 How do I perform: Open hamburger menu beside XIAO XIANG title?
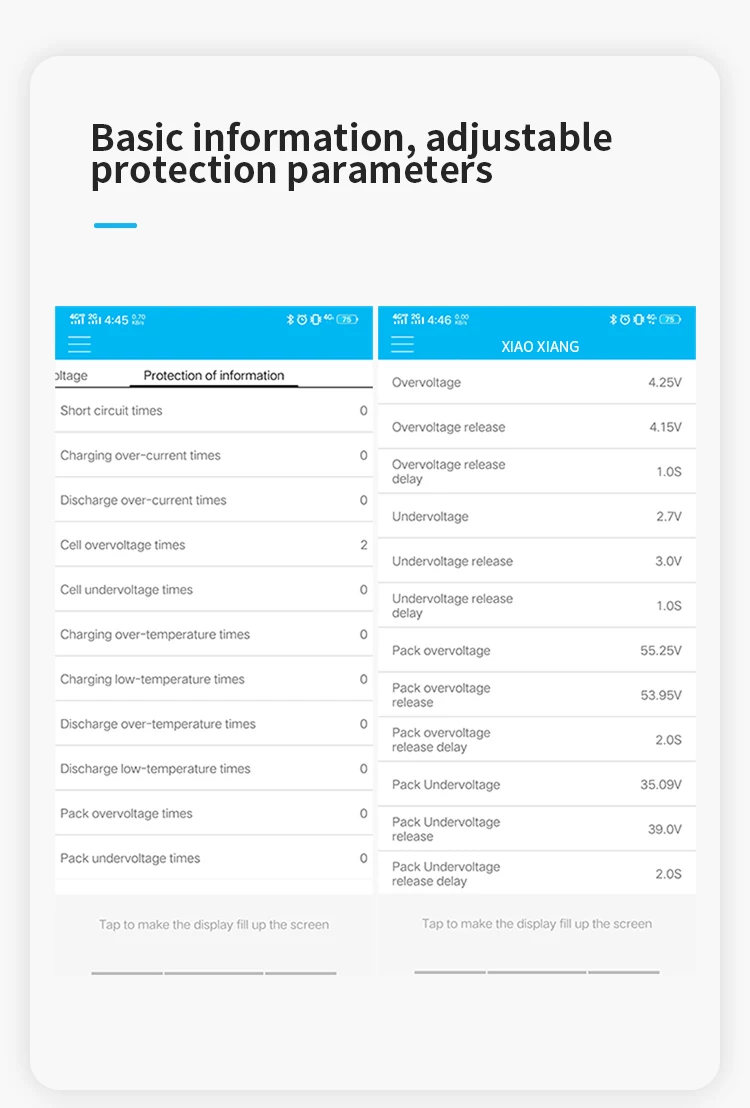[403, 345]
